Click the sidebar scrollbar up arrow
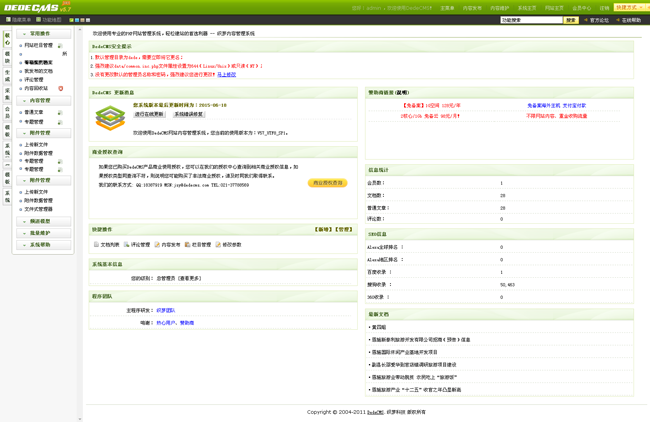The height and width of the screenshot is (422, 650). click(x=80, y=29)
